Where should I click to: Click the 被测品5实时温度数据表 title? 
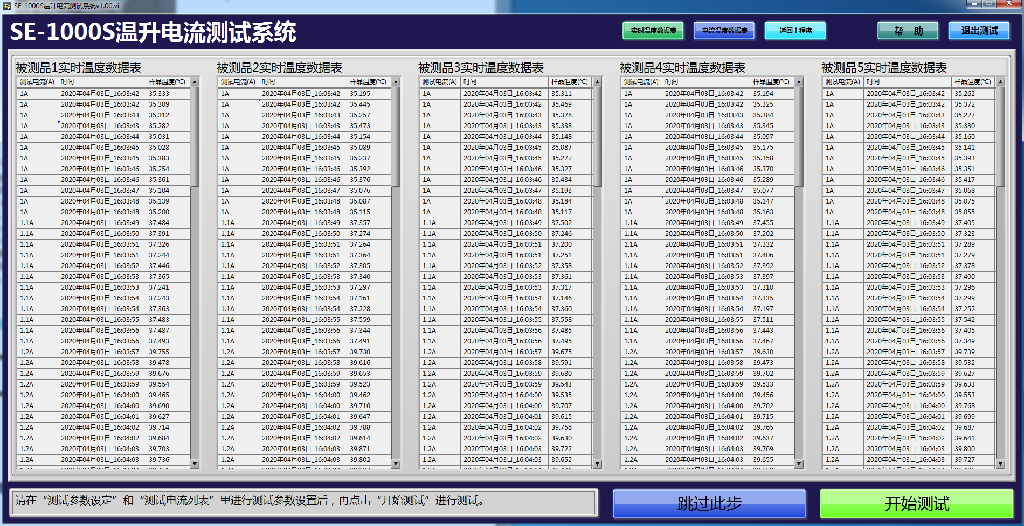pyautogui.click(x=884, y=67)
